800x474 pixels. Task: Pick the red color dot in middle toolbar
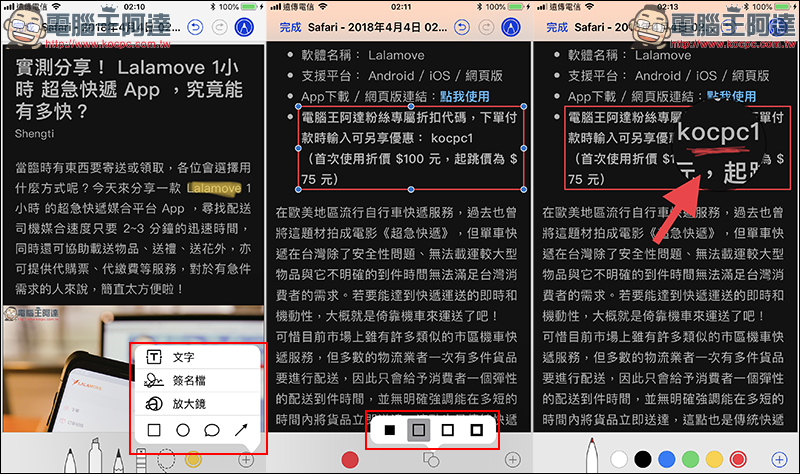pyautogui.click(x=350, y=459)
